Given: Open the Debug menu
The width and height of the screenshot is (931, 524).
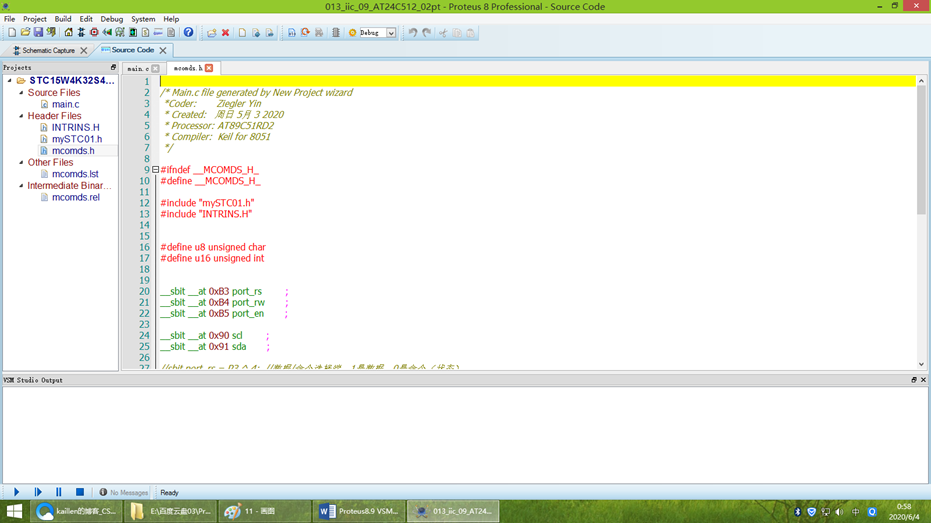Looking at the screenshot, I should pyautogui.click(x=112, y=19).
